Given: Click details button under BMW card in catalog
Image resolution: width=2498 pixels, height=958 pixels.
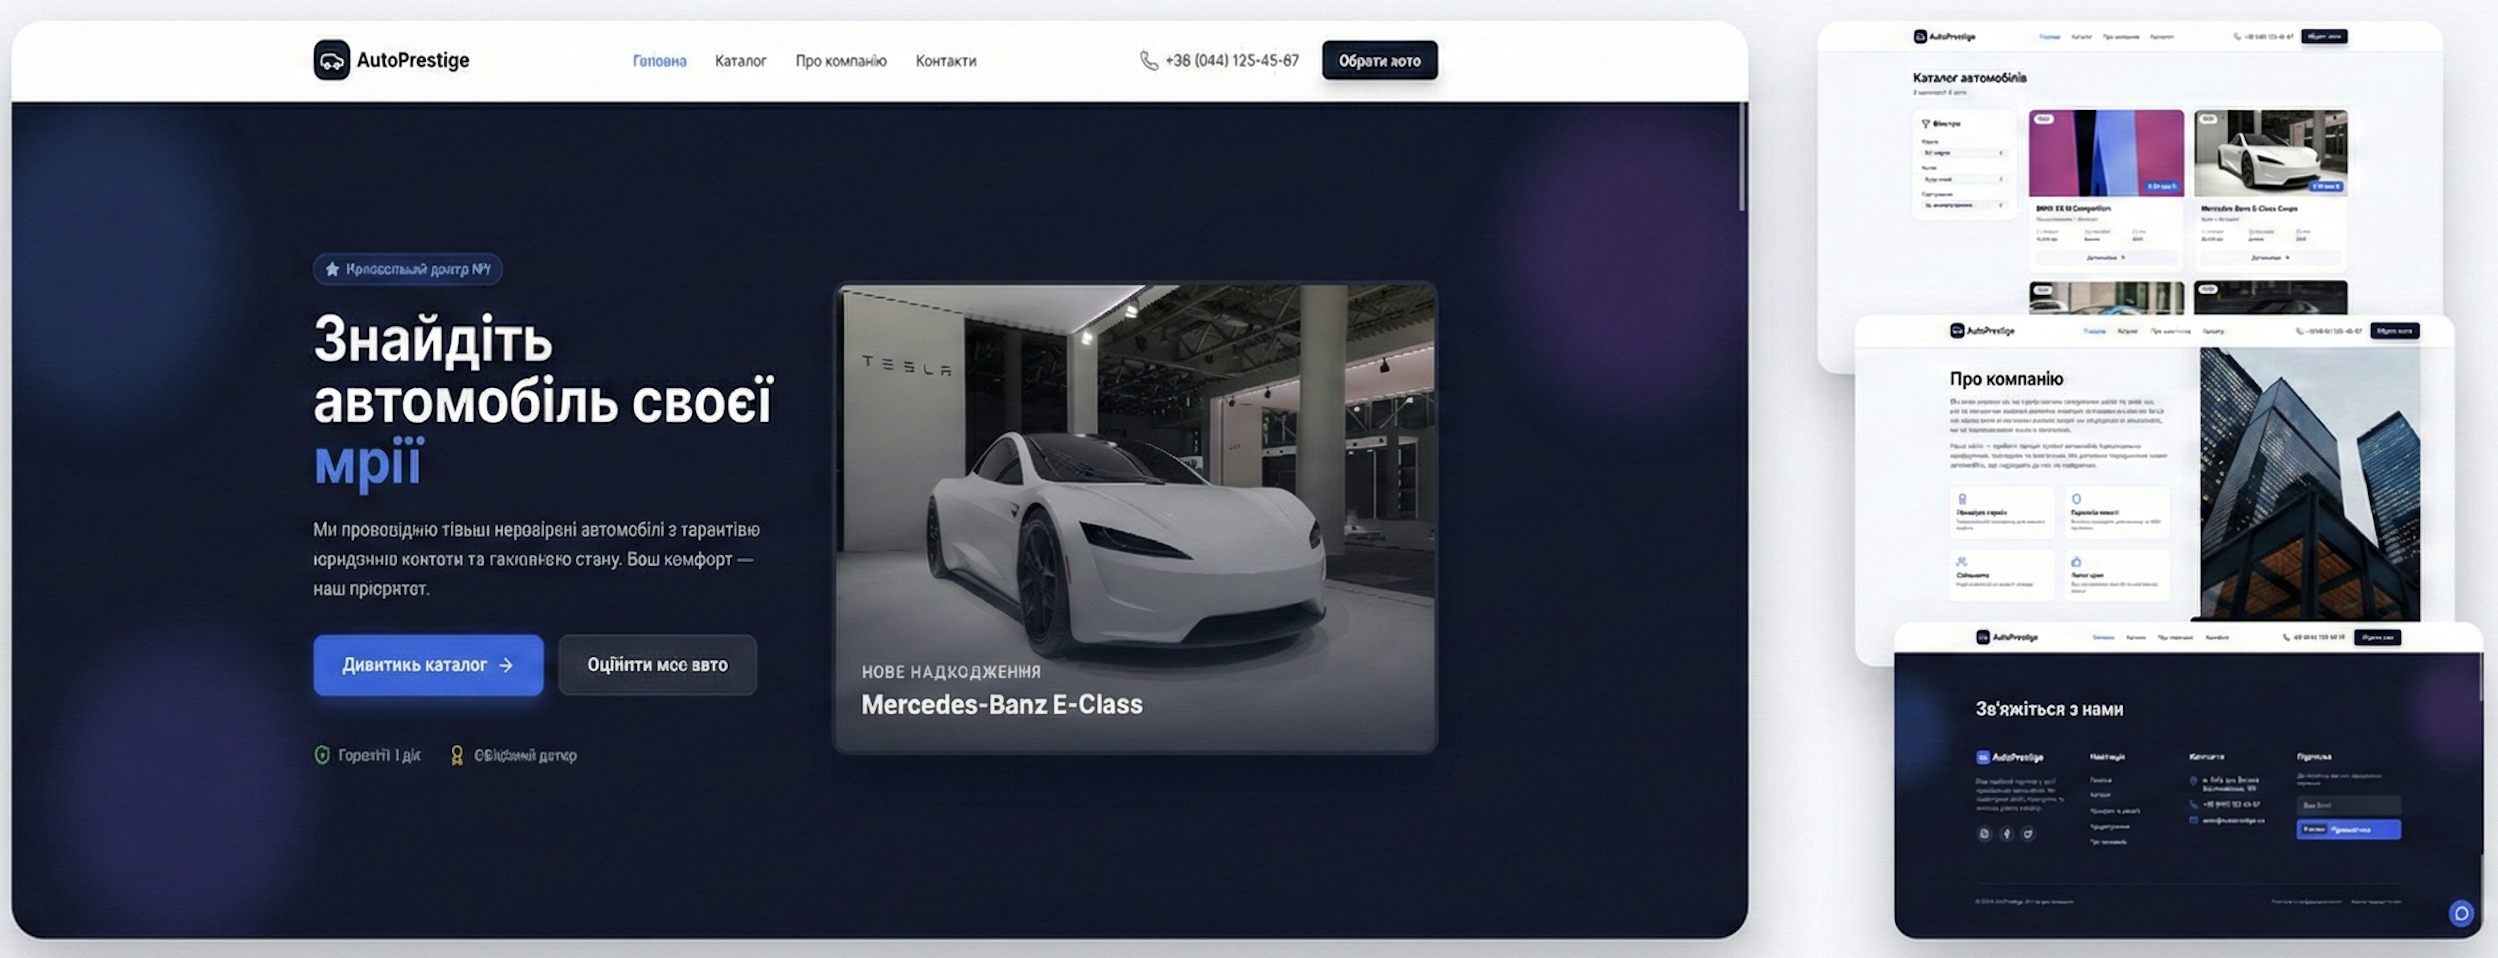Looking at the screenshot, I should tap(2105, 257).
